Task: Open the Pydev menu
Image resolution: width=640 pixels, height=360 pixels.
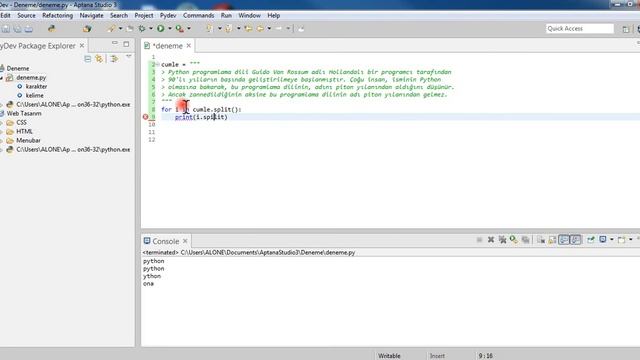Action: (168, 16)
